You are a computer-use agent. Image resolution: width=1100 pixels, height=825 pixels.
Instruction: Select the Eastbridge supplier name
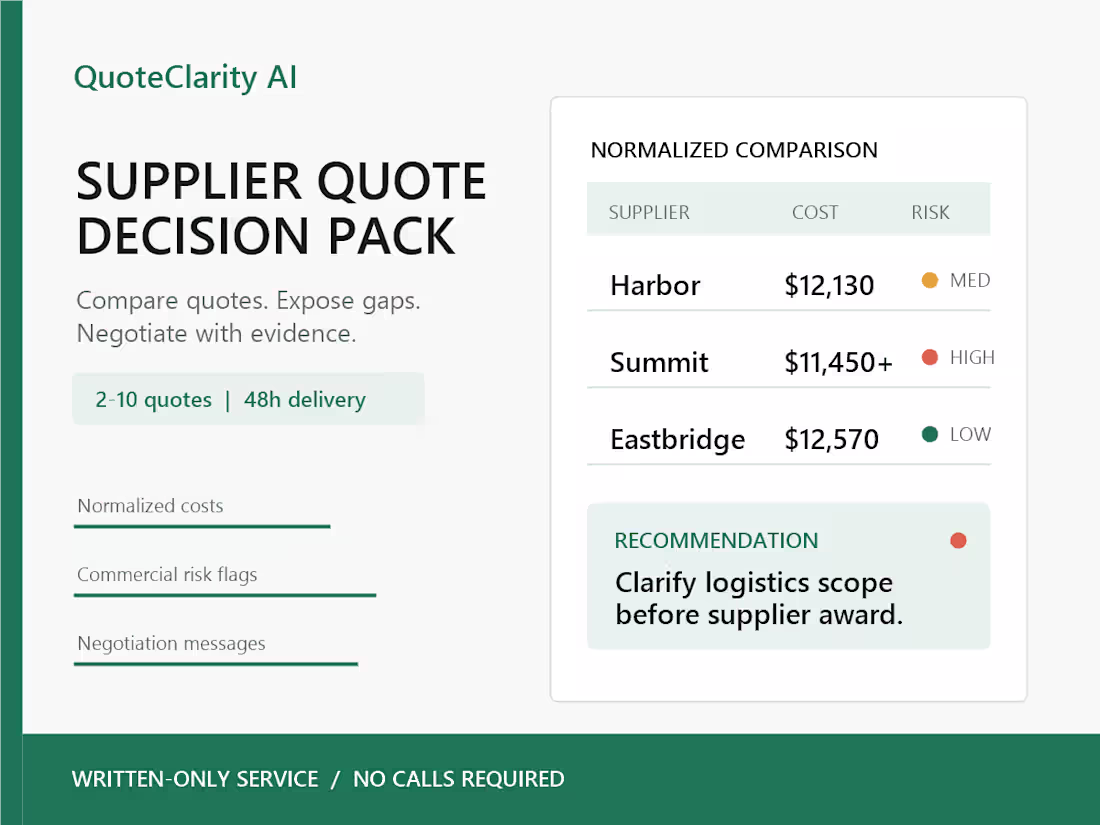(x=678, y=440)
